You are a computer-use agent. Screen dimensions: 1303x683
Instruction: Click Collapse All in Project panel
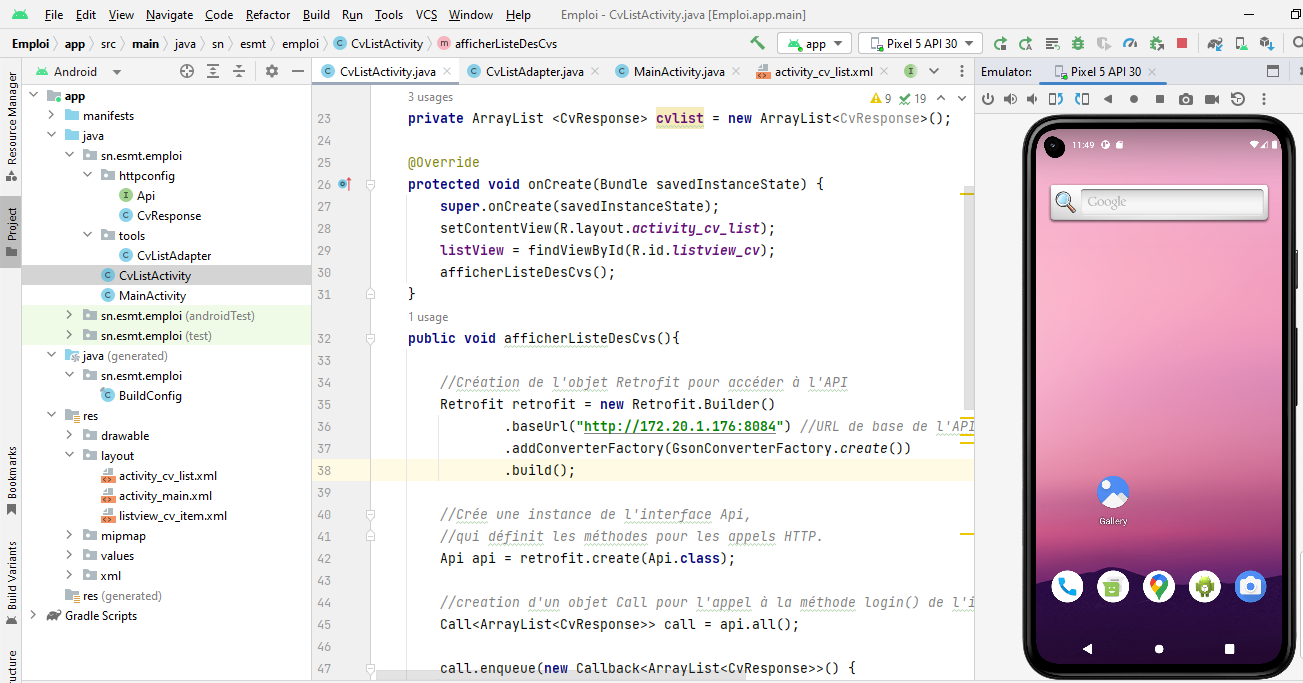click(240, 71)
